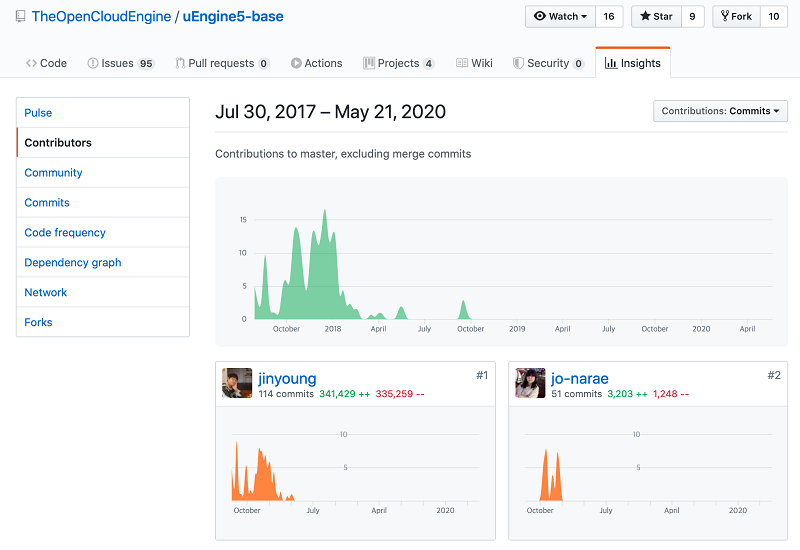Click jo-narae's deletions count 1,248 --
The height and width of the screenshot is (550, 800).
tap(670, 394)
